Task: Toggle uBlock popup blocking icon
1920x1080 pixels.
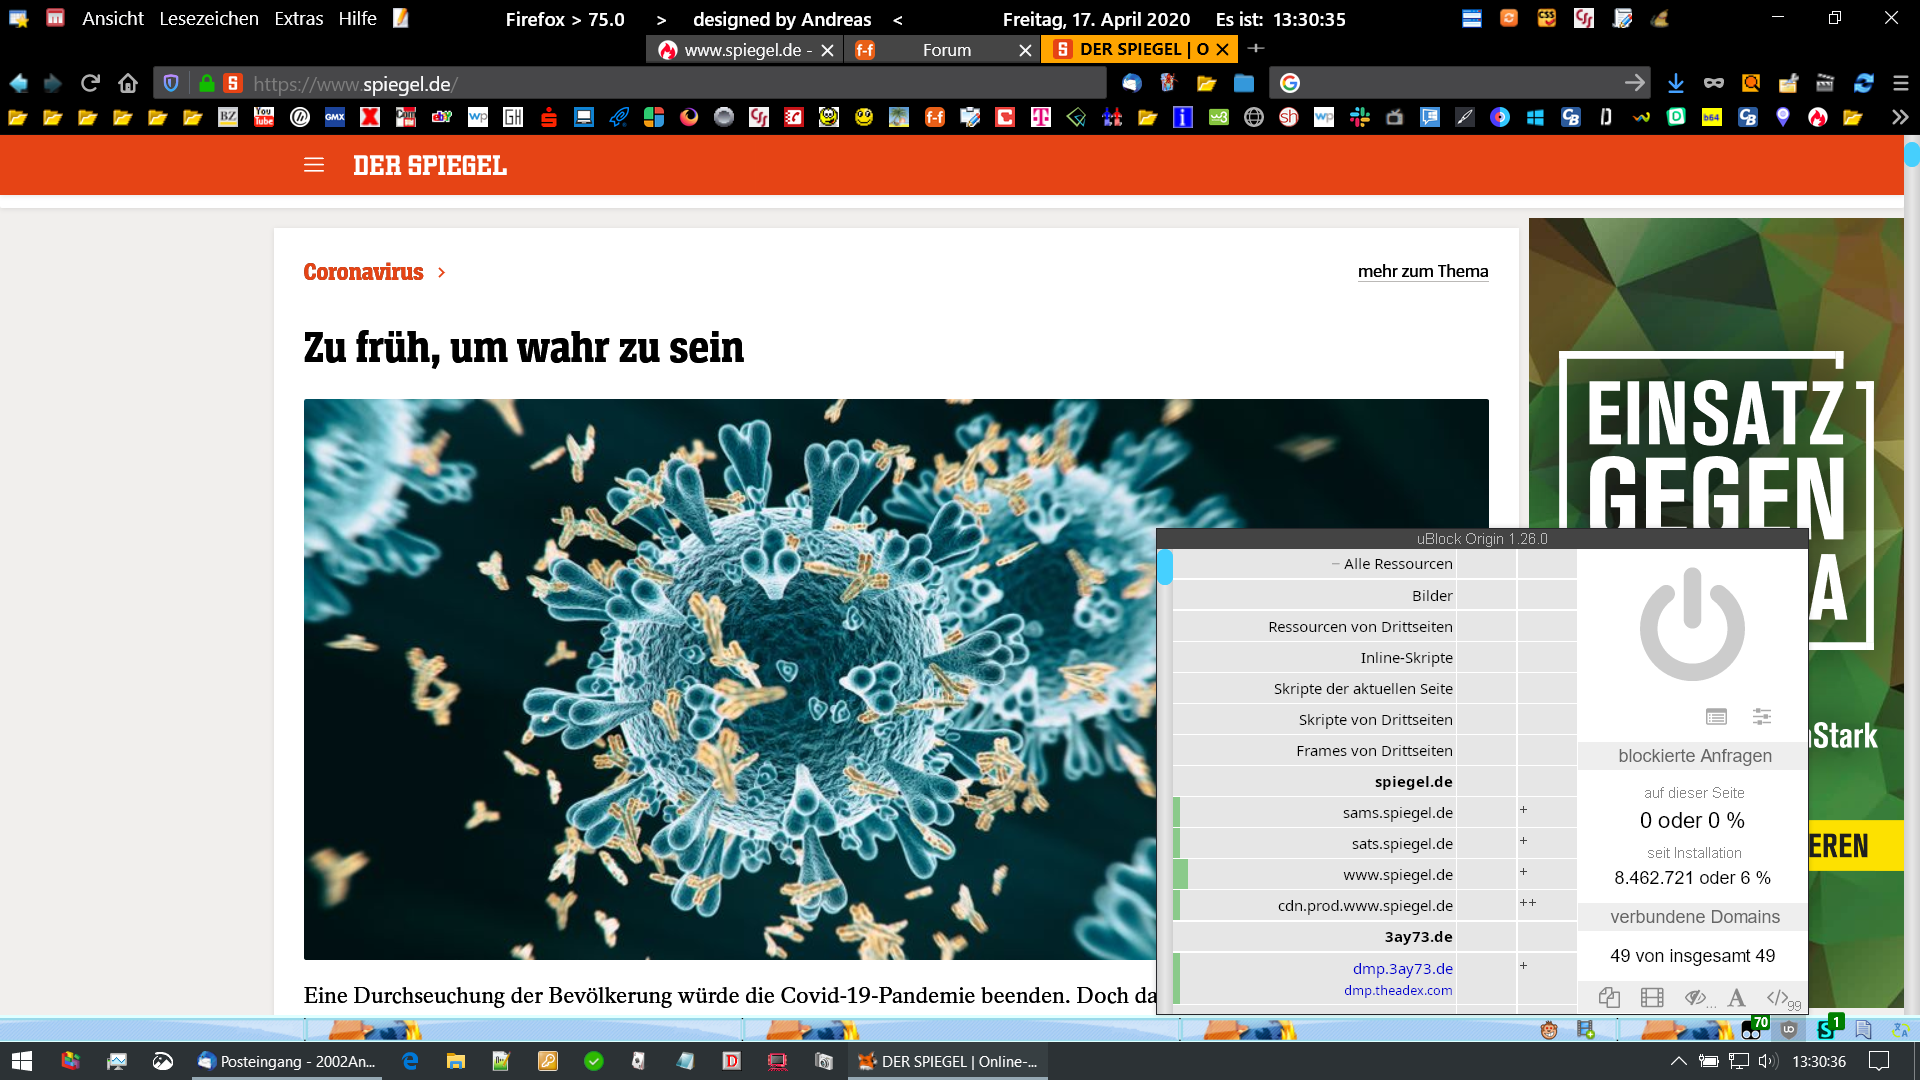Action: (1609, 997)
